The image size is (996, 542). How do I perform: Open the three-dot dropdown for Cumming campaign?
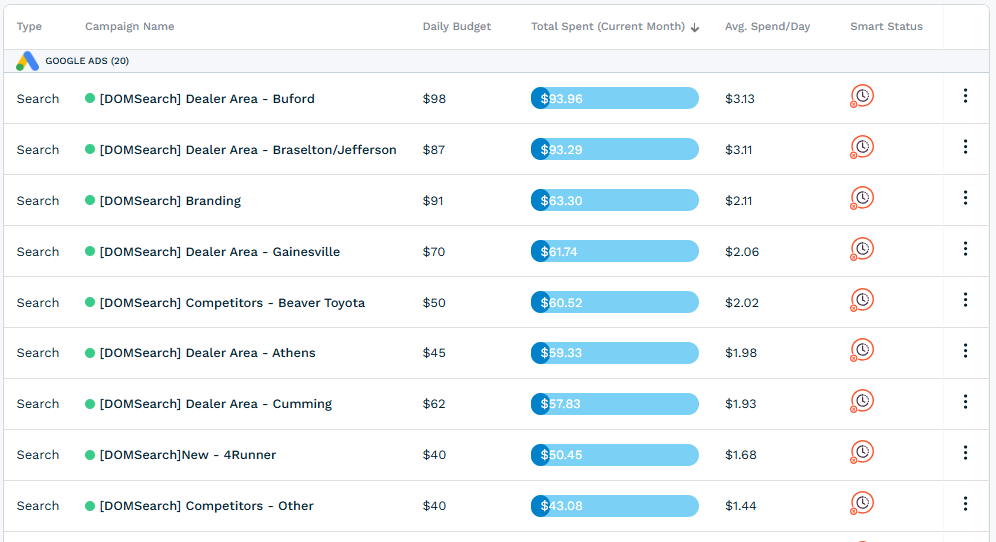[x=965, y=402]
